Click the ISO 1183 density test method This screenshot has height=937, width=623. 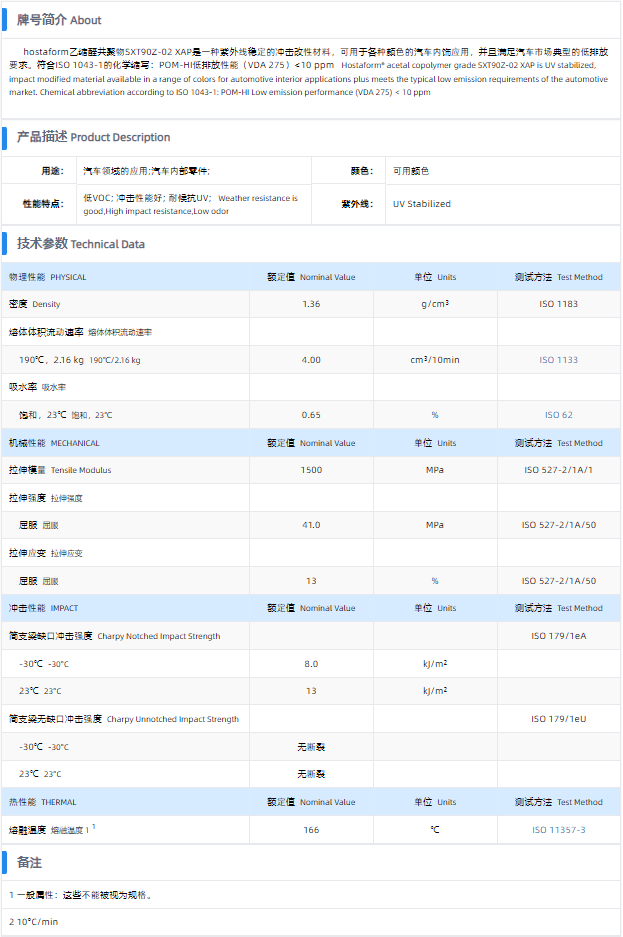558,304
